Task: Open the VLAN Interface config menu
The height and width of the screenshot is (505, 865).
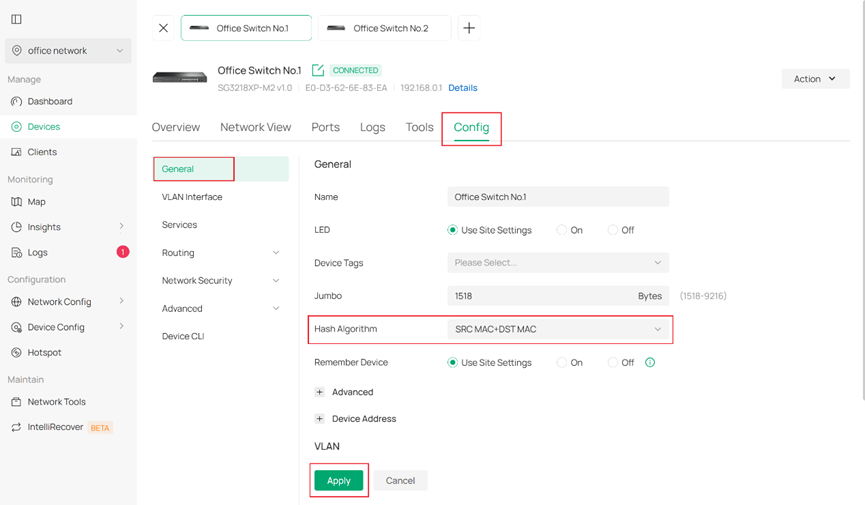Action: pyautogui.click(x=192, y=197)
